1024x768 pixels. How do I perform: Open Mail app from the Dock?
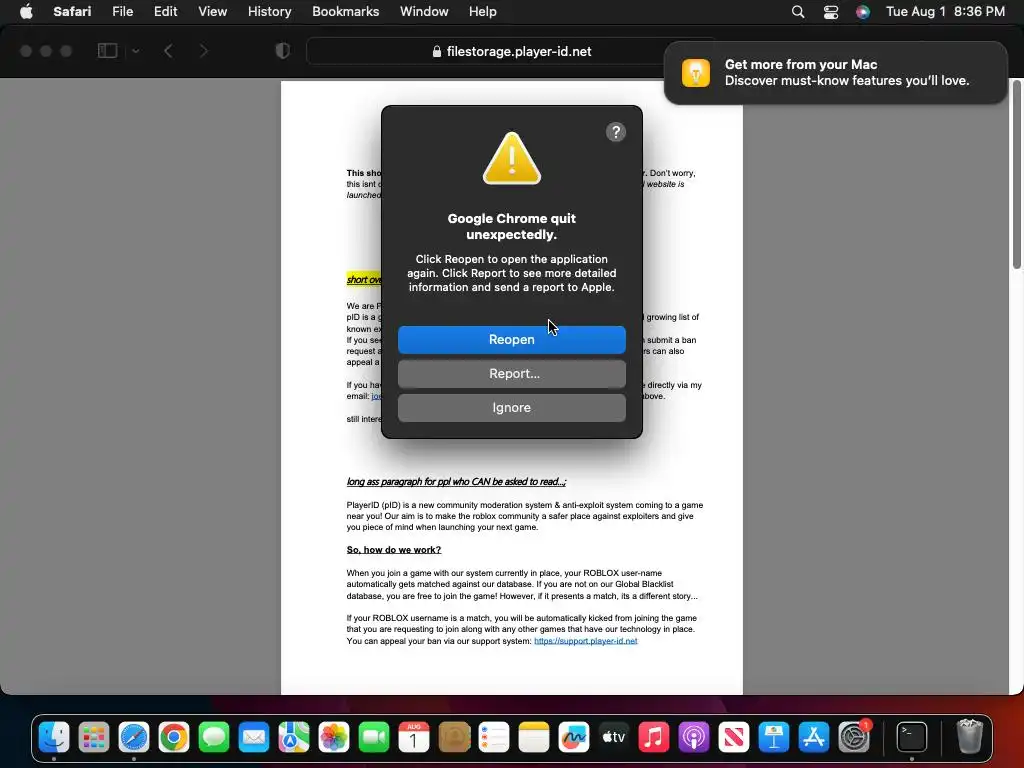(x=254, y=737)
